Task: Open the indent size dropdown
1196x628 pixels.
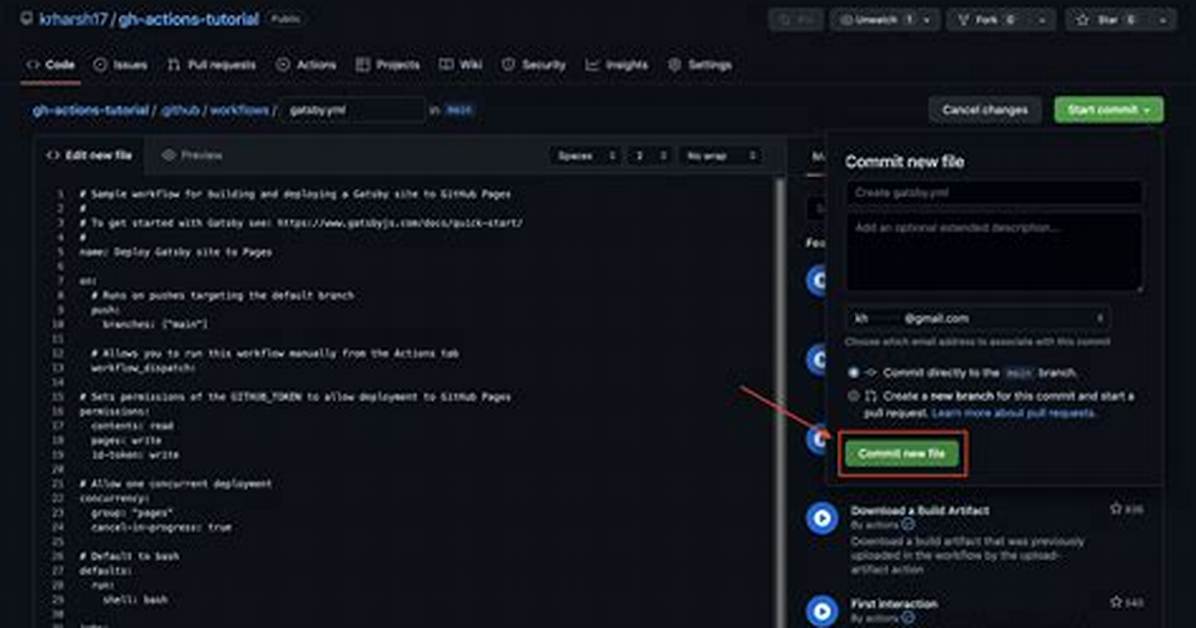Action: coord(650,156)
